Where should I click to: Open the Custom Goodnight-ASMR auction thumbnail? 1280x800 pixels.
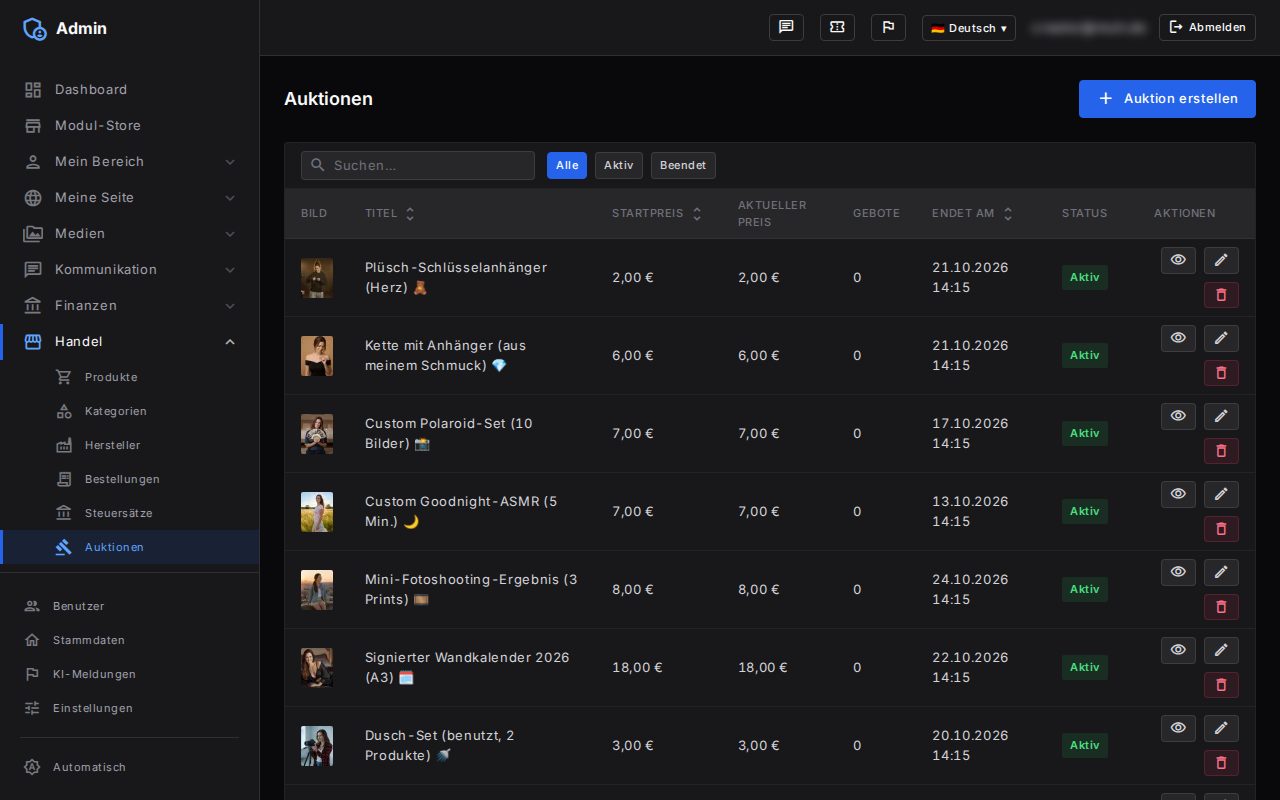317,511
